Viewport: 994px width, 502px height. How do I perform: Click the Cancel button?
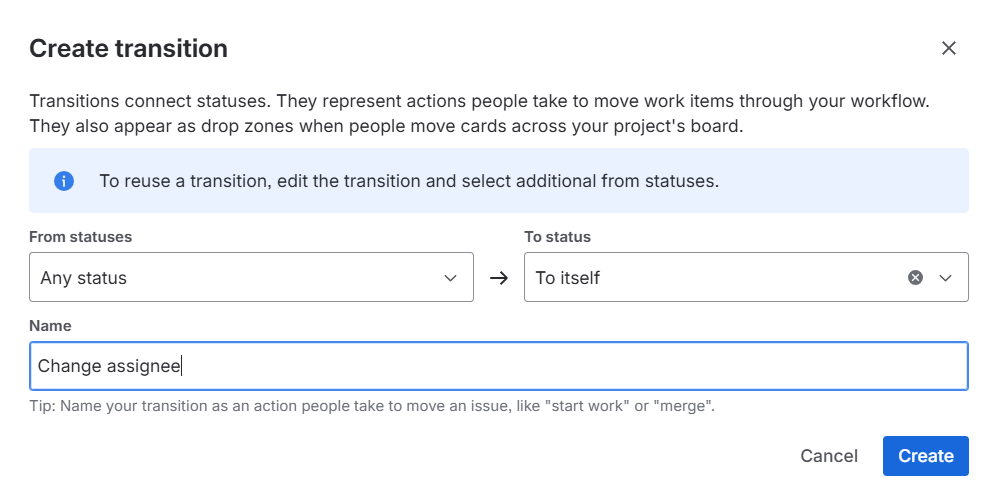click(x=829, y=456)
